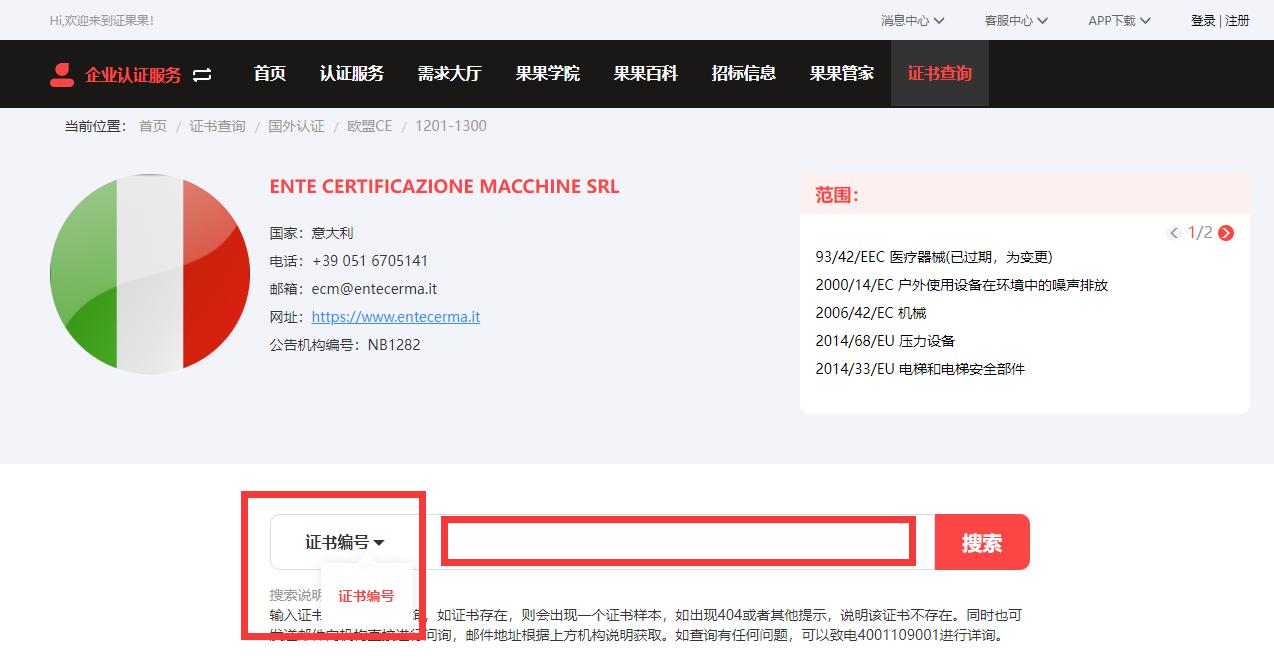
Task: Click the red 搜索 button
Action: pos(982,542)
